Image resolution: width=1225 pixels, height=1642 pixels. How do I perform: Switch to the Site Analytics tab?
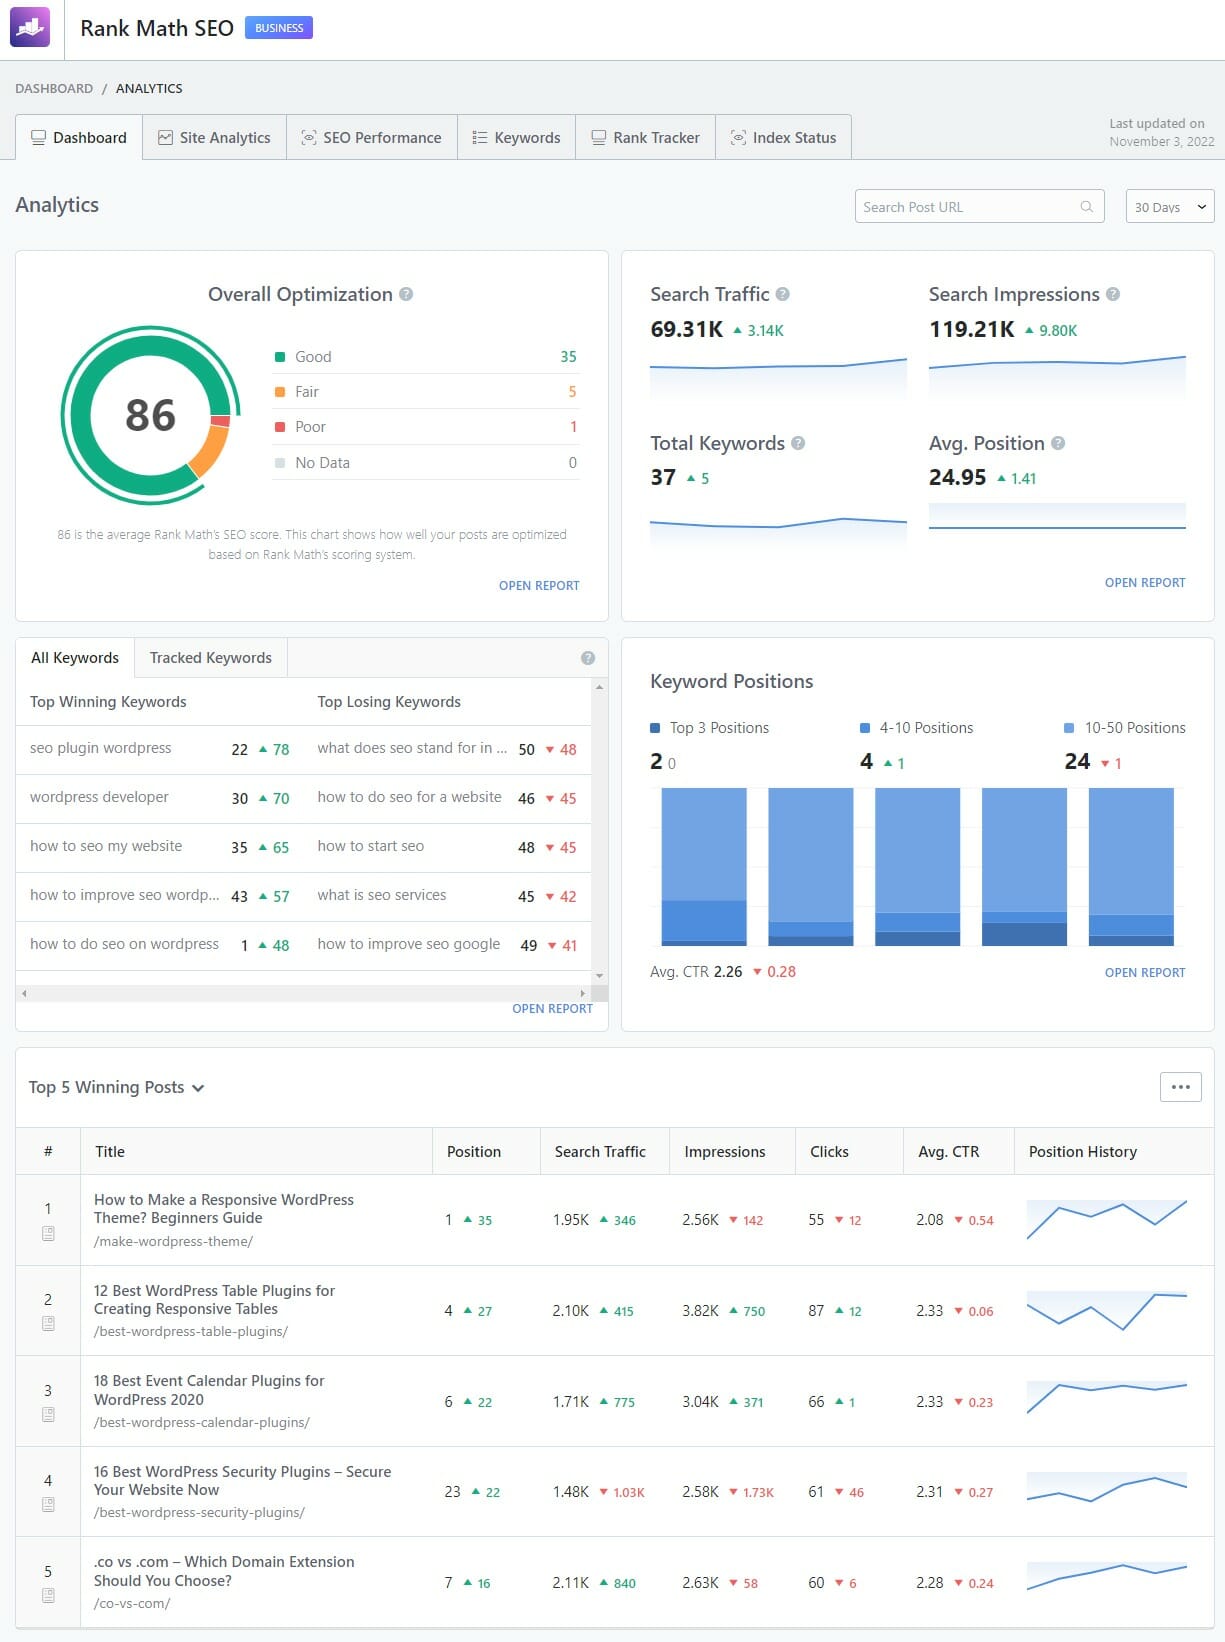pos(214,138)
